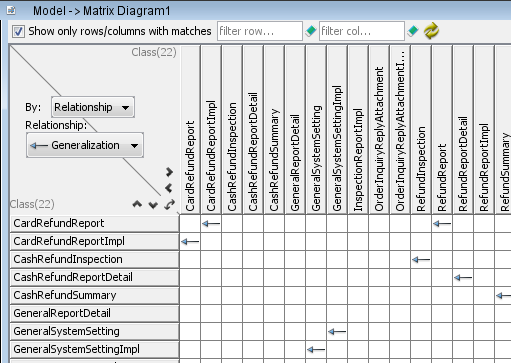Select the truncated OrderInquiryReplyAttachmentI... column header
This screenshot has height=363, width=511.
[400, 130]
